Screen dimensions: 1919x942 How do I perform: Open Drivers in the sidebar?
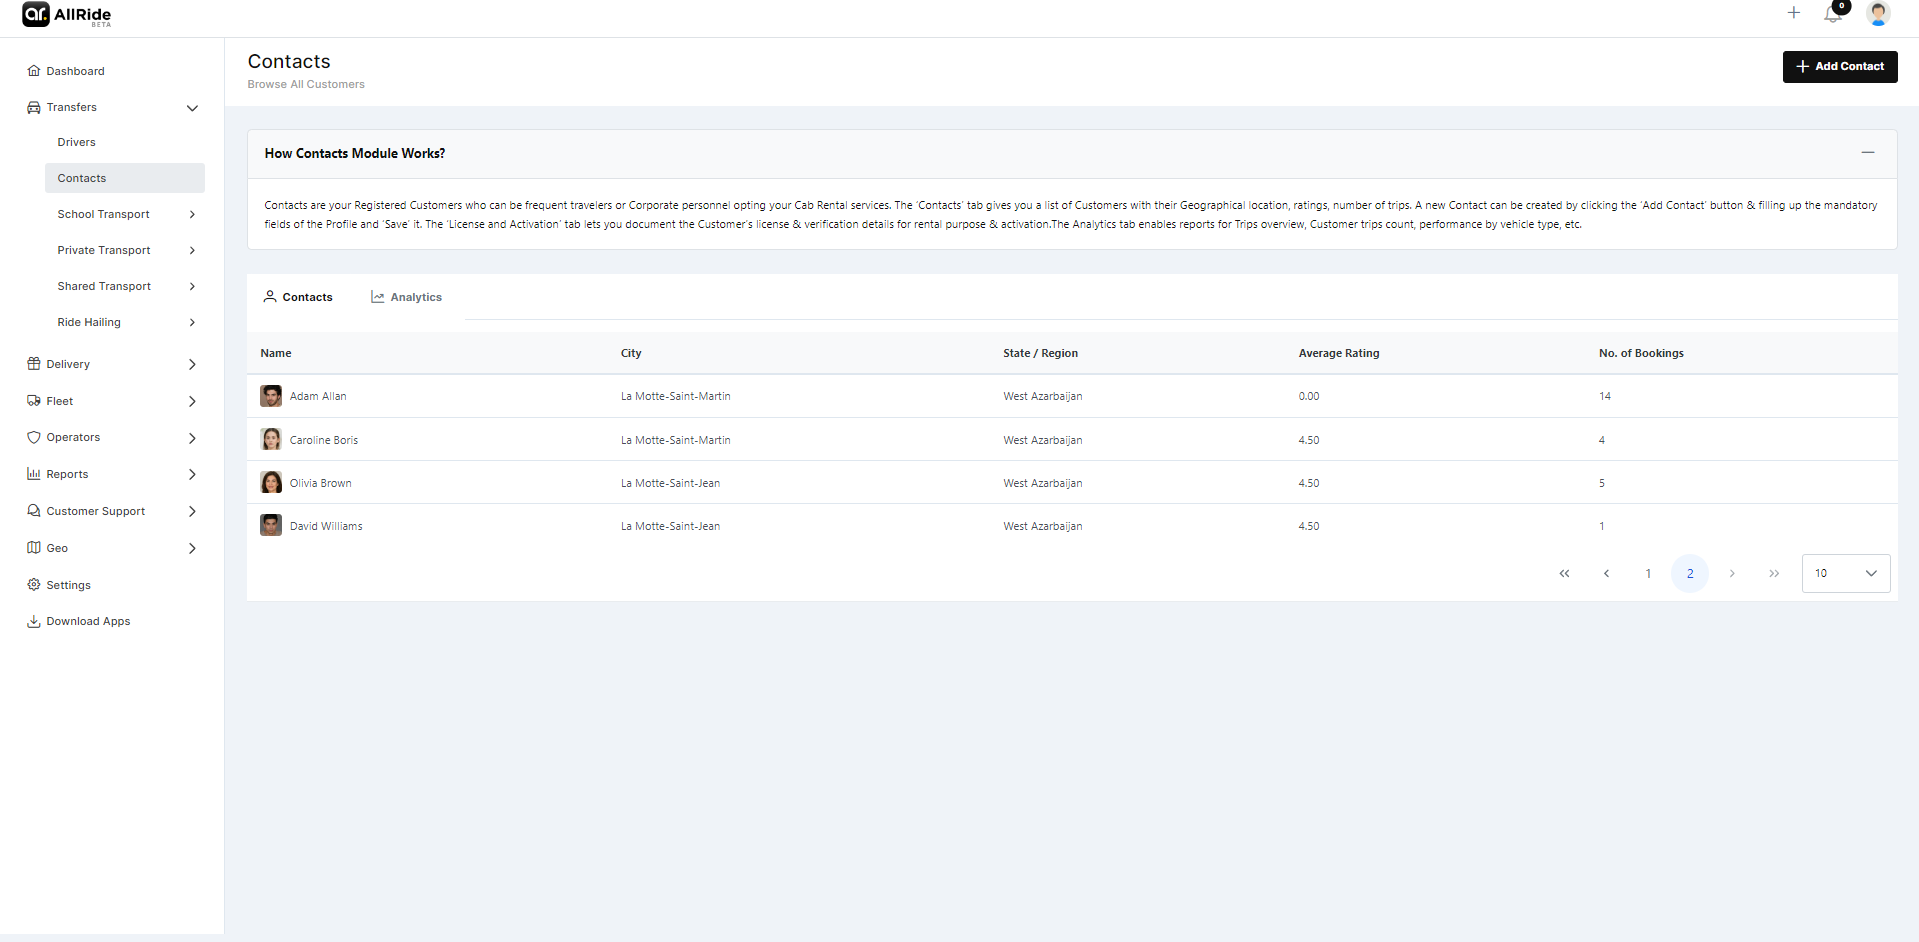point(77,143)
